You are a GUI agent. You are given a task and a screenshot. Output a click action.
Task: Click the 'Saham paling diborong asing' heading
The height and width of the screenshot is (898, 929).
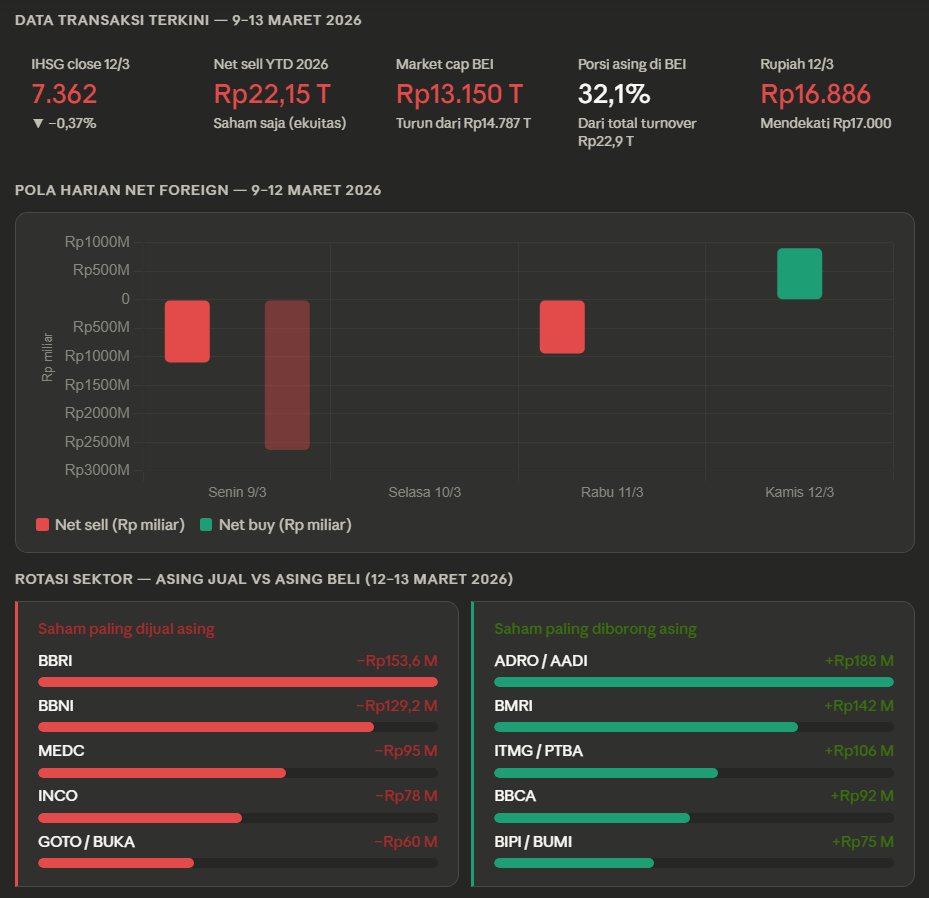595,629
